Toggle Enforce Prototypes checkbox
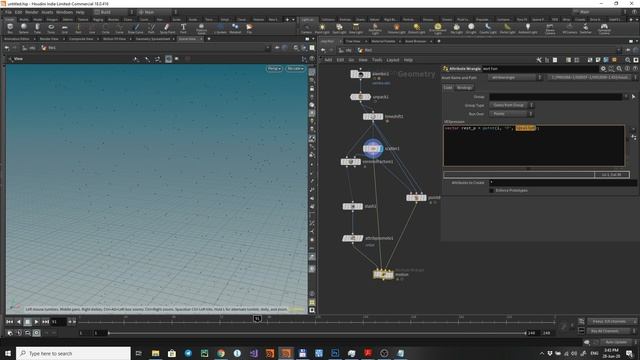Screen dimensions: 640x360 coord(491,191)
